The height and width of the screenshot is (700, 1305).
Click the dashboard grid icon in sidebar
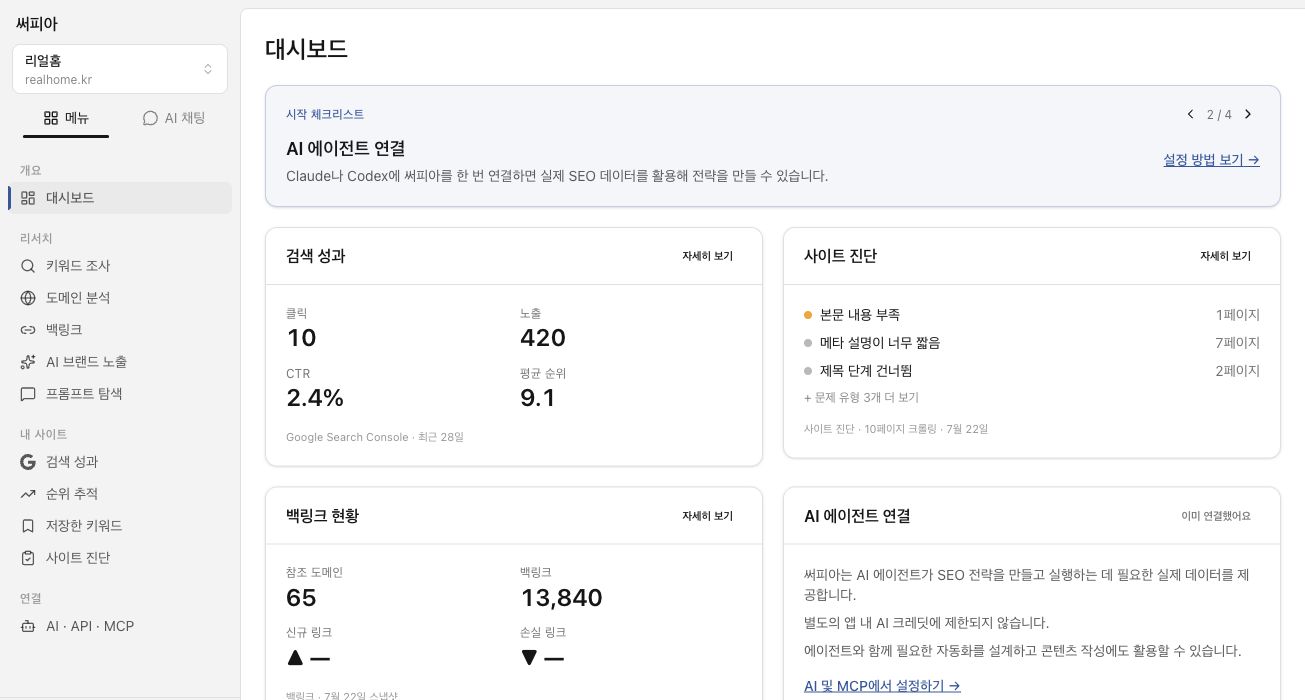[28, 198]
